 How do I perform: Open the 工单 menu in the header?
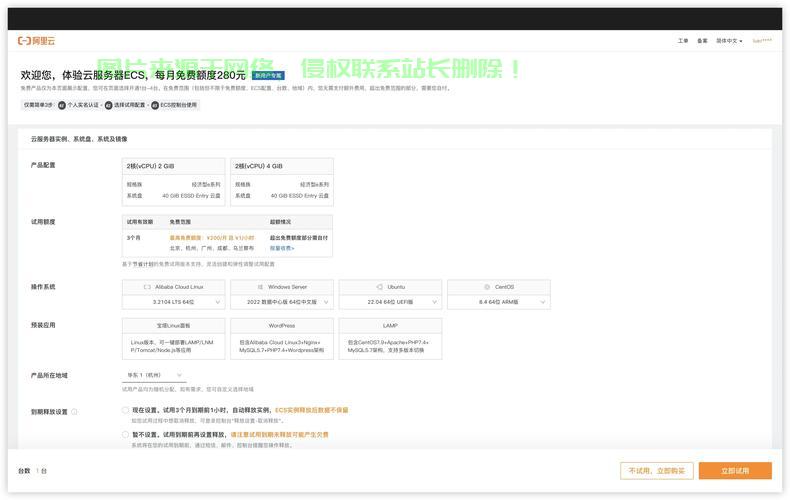pyautogui.click(x=683, y=41)
